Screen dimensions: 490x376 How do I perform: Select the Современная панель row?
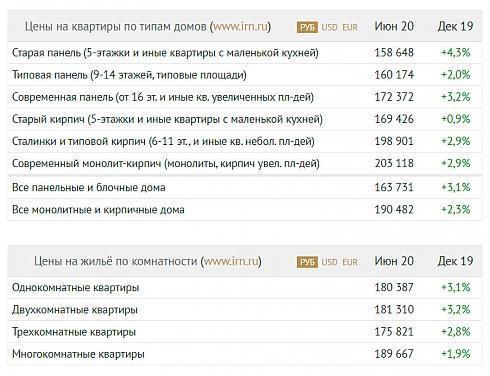(x=245, y=97)
